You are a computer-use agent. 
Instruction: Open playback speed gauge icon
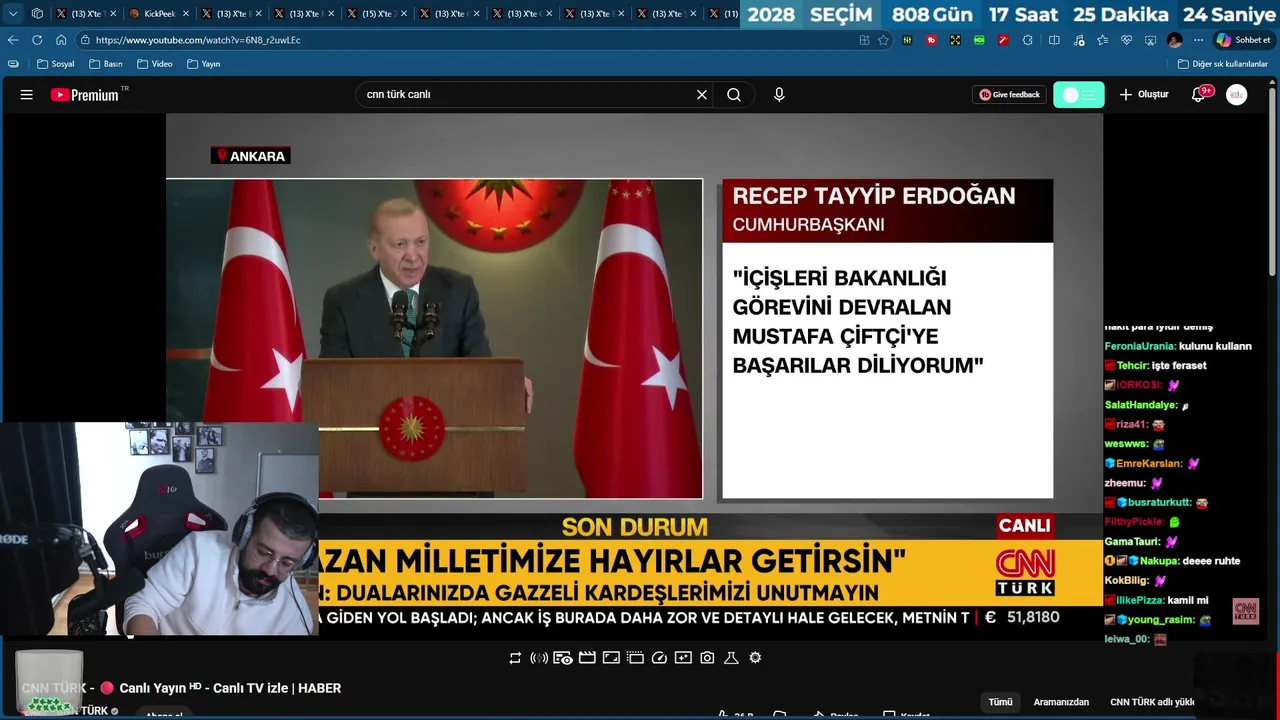click(x=659, y=658)
